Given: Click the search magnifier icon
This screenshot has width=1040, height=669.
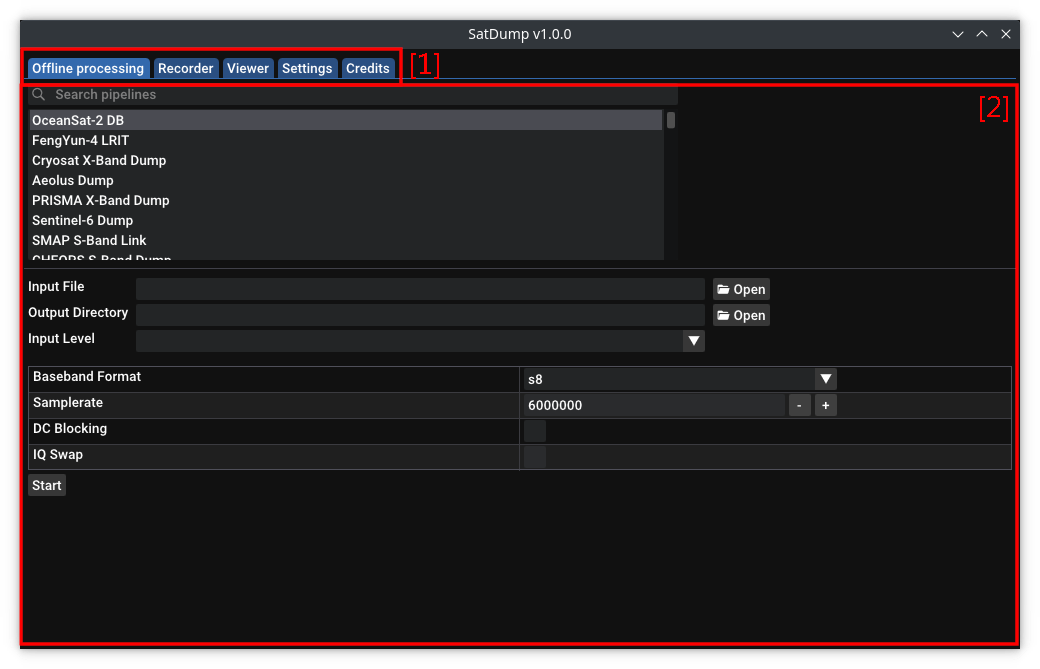Looking at the screenshot, I should (x=38, y=95).
